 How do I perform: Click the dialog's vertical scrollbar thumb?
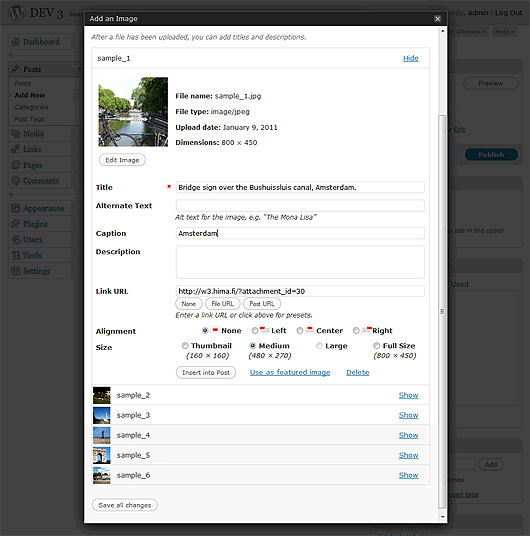tap(442, 311)
